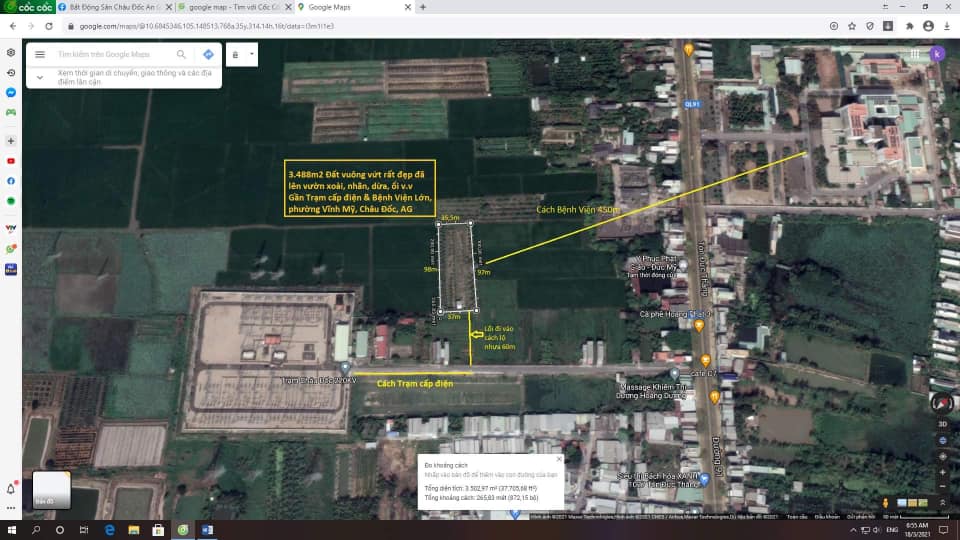
Task: Open the extensions puzzle icon
Action: [x=909, y=26]
